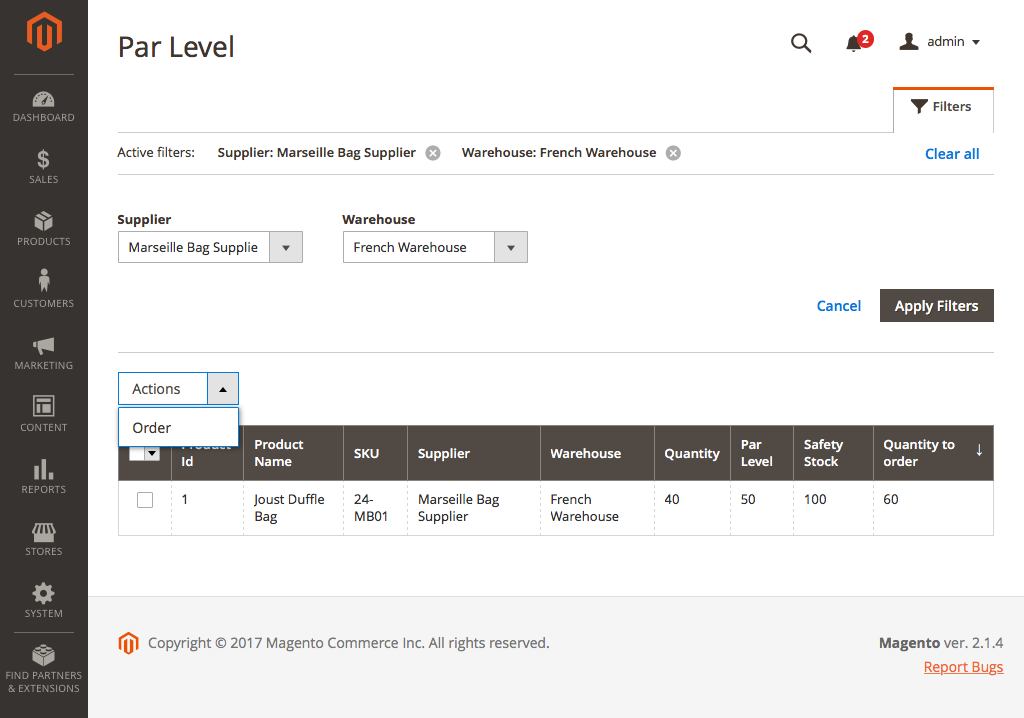Open Find Partners & Extensions
The height and width of the screenshot is (718, 1024).
click(x=44, y=669)
